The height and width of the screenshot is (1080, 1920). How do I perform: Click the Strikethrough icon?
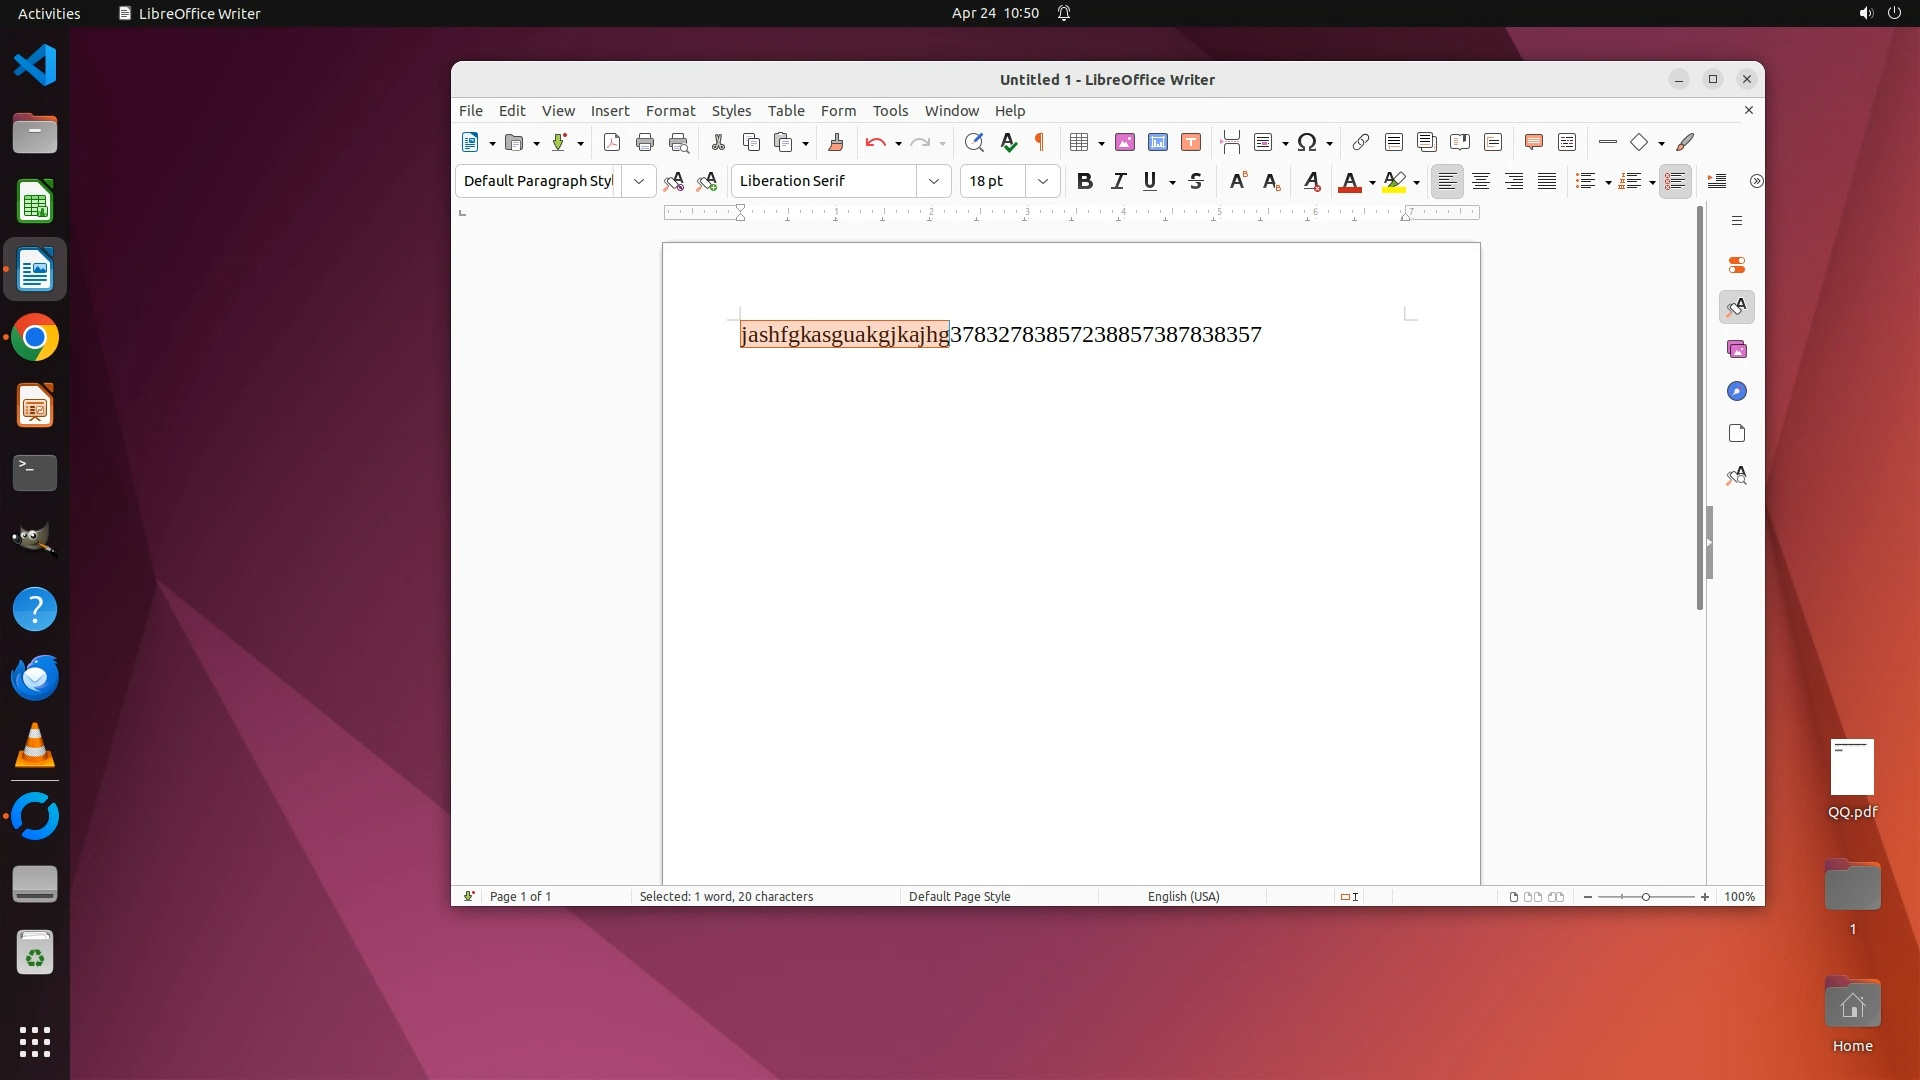[1196, 181]
